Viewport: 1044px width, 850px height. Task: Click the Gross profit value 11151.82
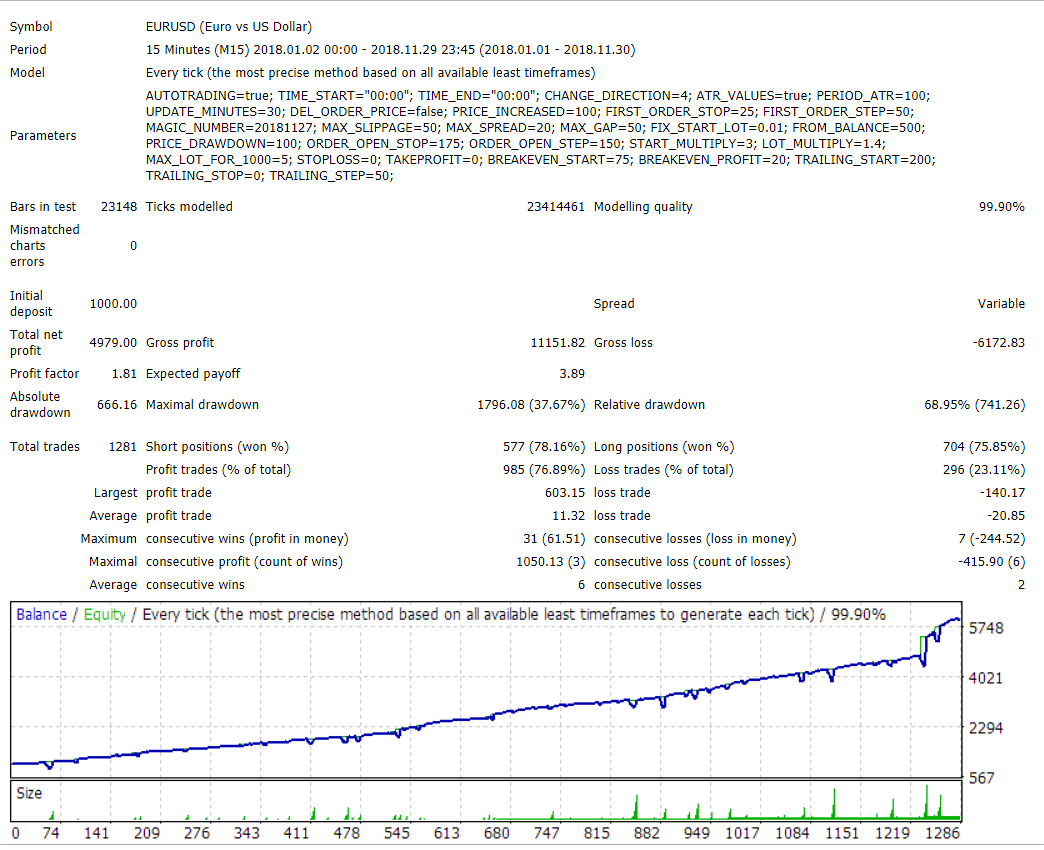pyautogui.click(x=557, y=343)
